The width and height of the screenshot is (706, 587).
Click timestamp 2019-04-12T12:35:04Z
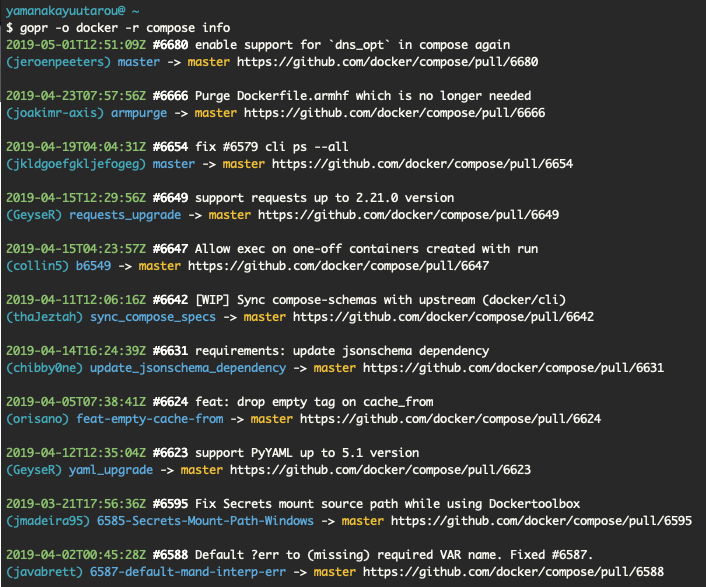coord(76,453)
